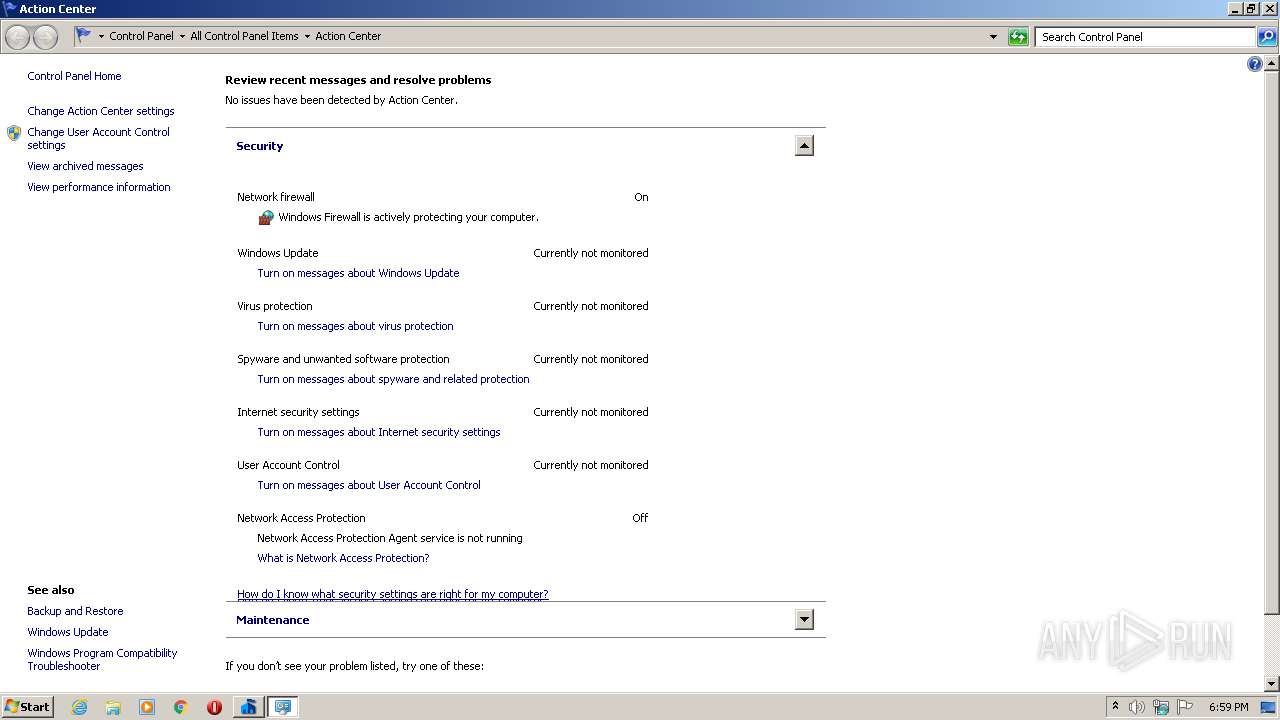Click the Back navigation arrow button
This screenshot has width=1280, height=720.
coord(18,37)
